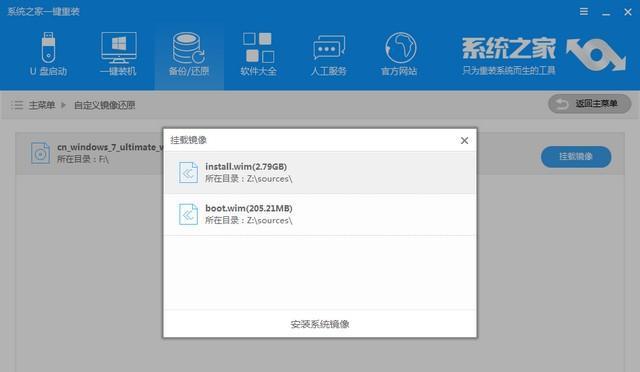Screen dimensions: 640x372
Task: Click the 所在目录：F:\ text of ISO
Action: [83, 159]
